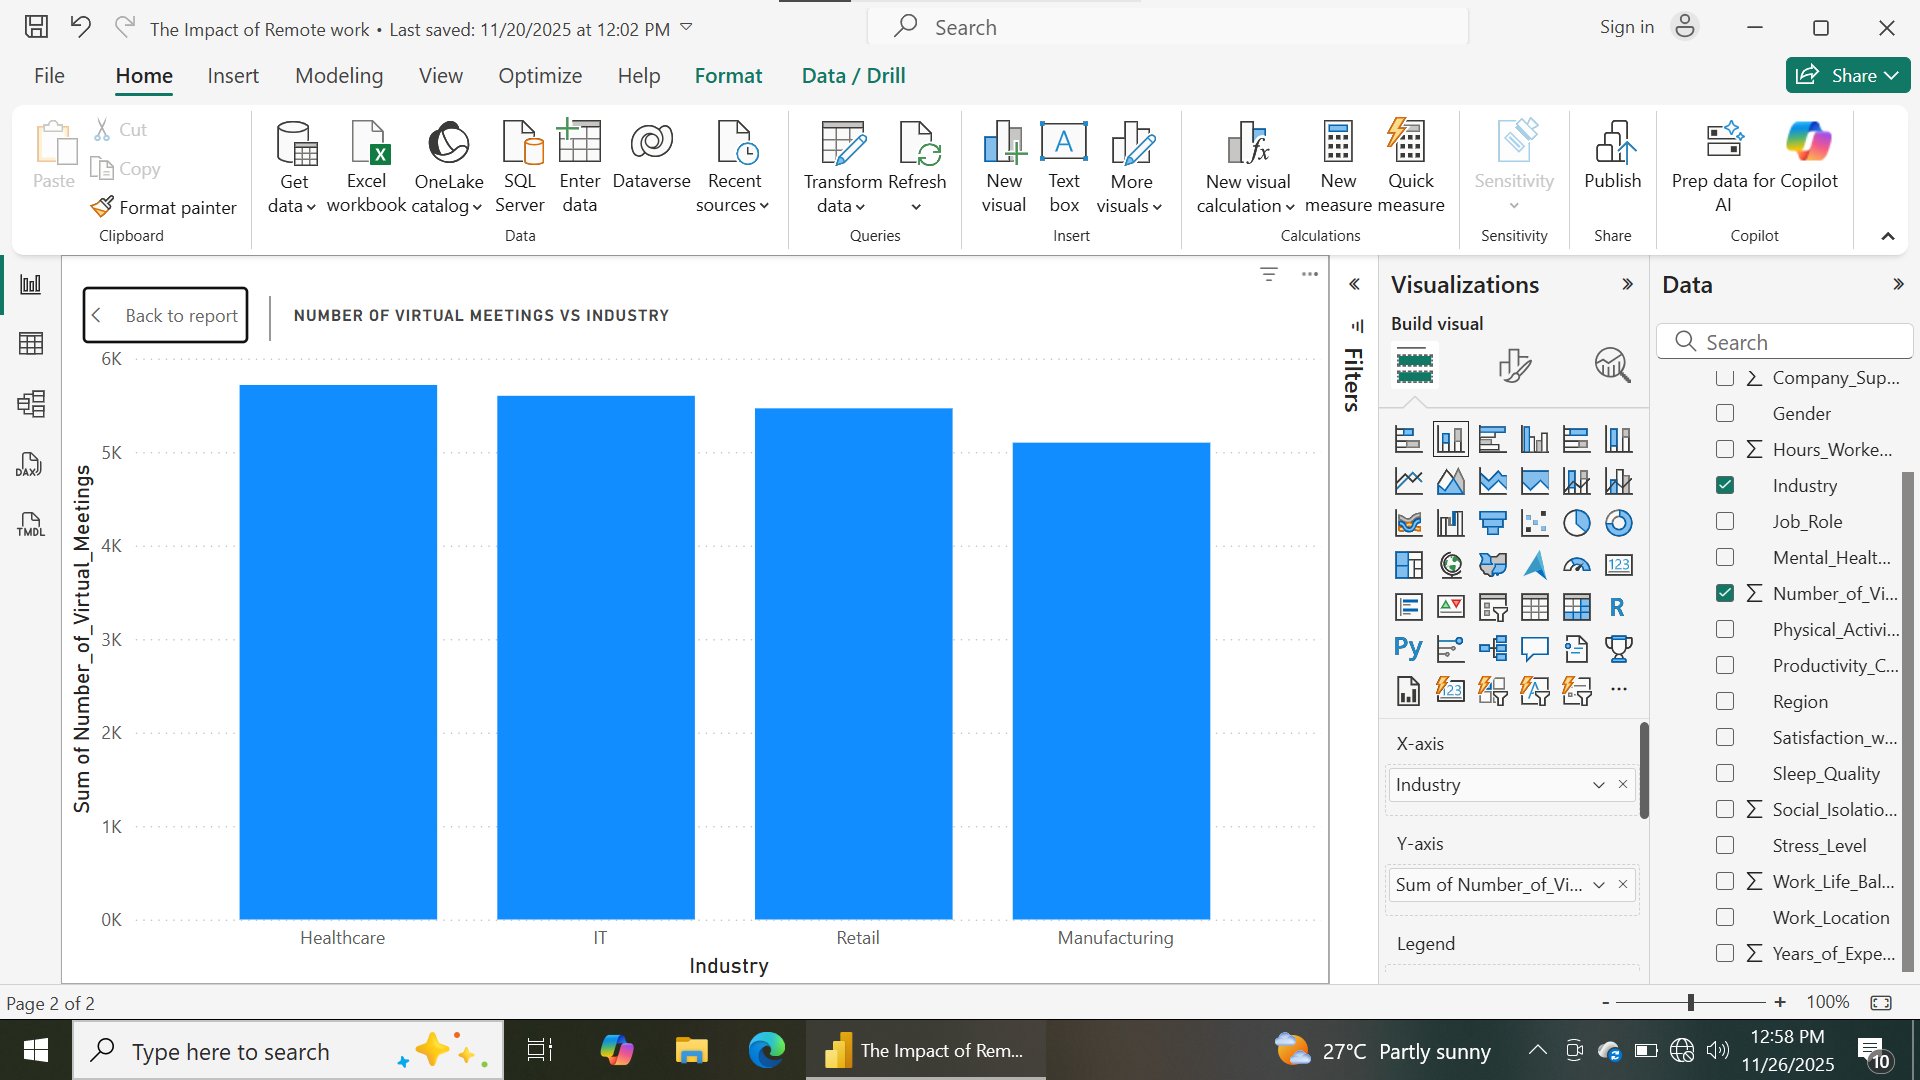Switch to the Format ribbon tab
Viewport: 1920px width, 1080px height.
click(x=728, y=76)
